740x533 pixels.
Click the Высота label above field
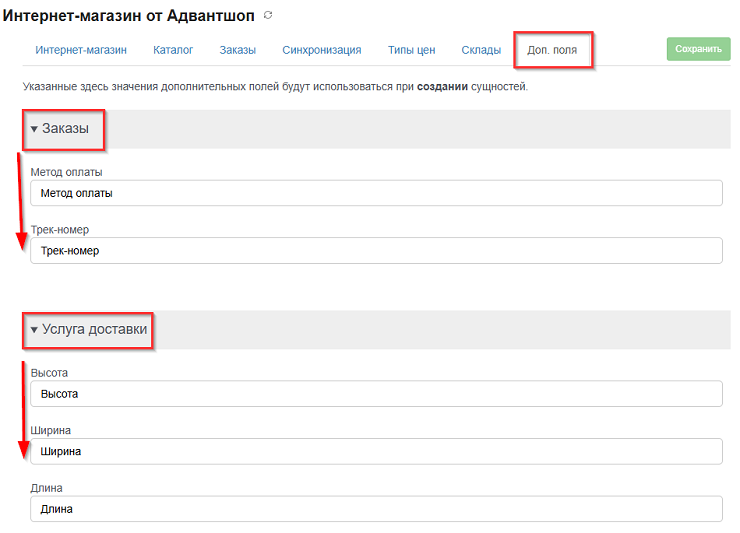tap(49, 373)
